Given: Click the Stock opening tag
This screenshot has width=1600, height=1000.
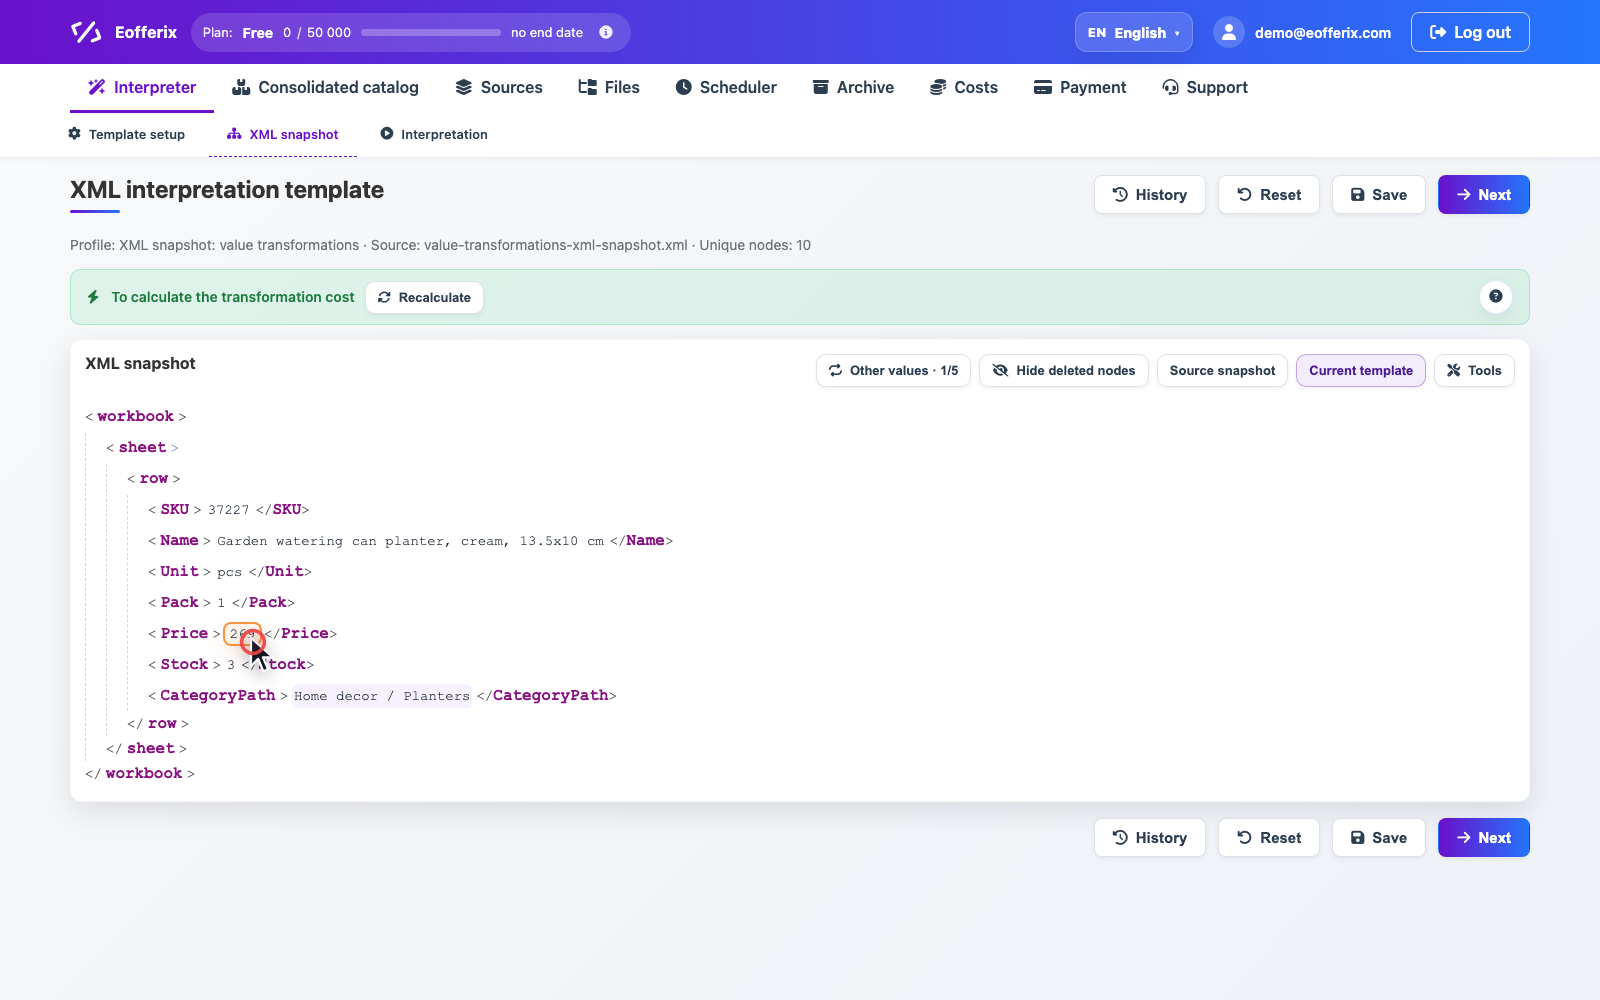Looking at the screenshot, I should click(x=185, y=664).
